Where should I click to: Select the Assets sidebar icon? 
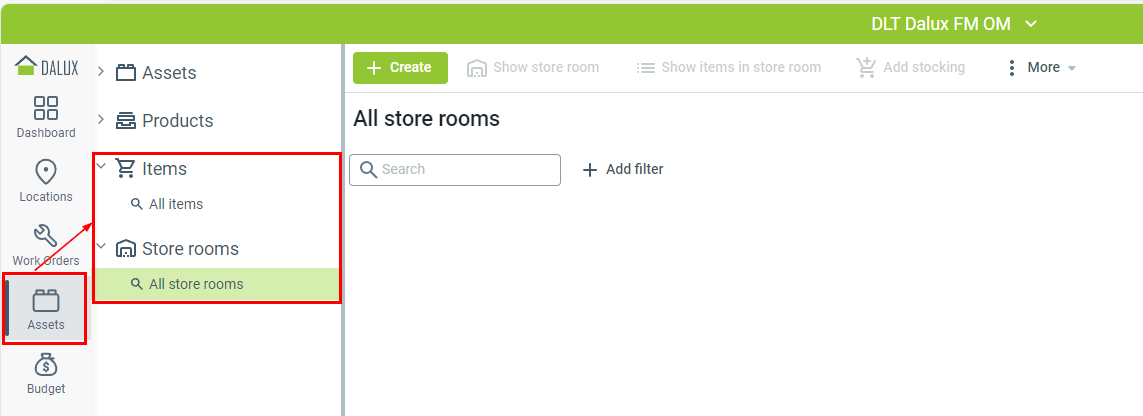pos(46,301)
